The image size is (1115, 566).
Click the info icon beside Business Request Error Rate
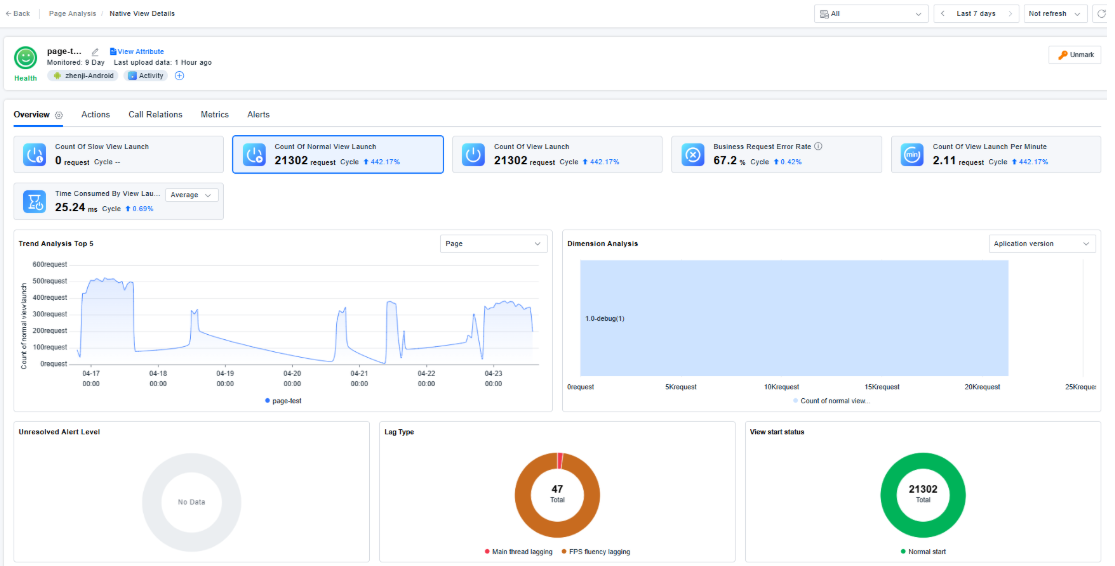(x=818, y=146)
